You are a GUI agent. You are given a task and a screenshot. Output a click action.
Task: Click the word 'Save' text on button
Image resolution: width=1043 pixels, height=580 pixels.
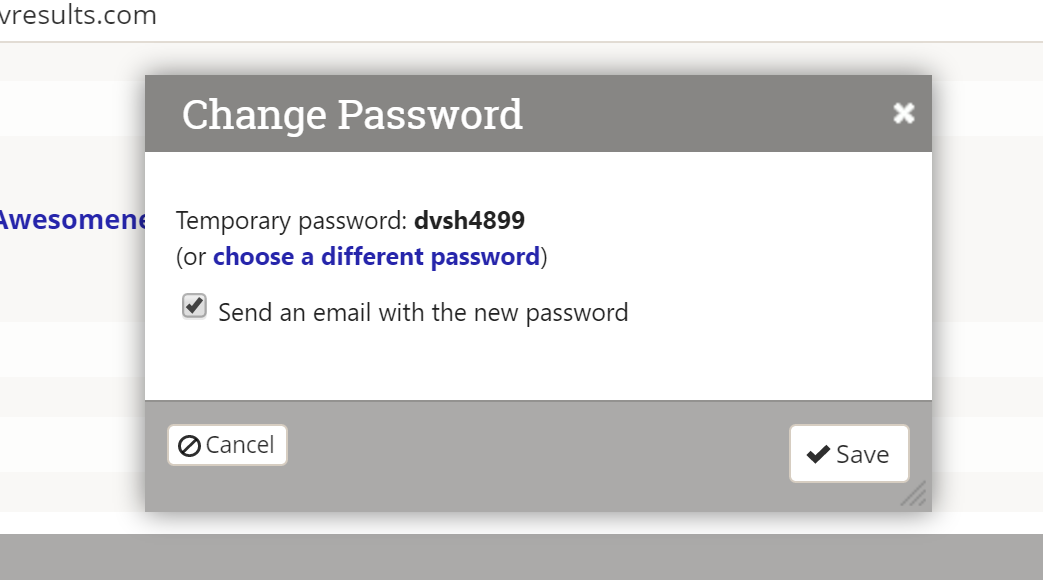click(x=862, y=455)
